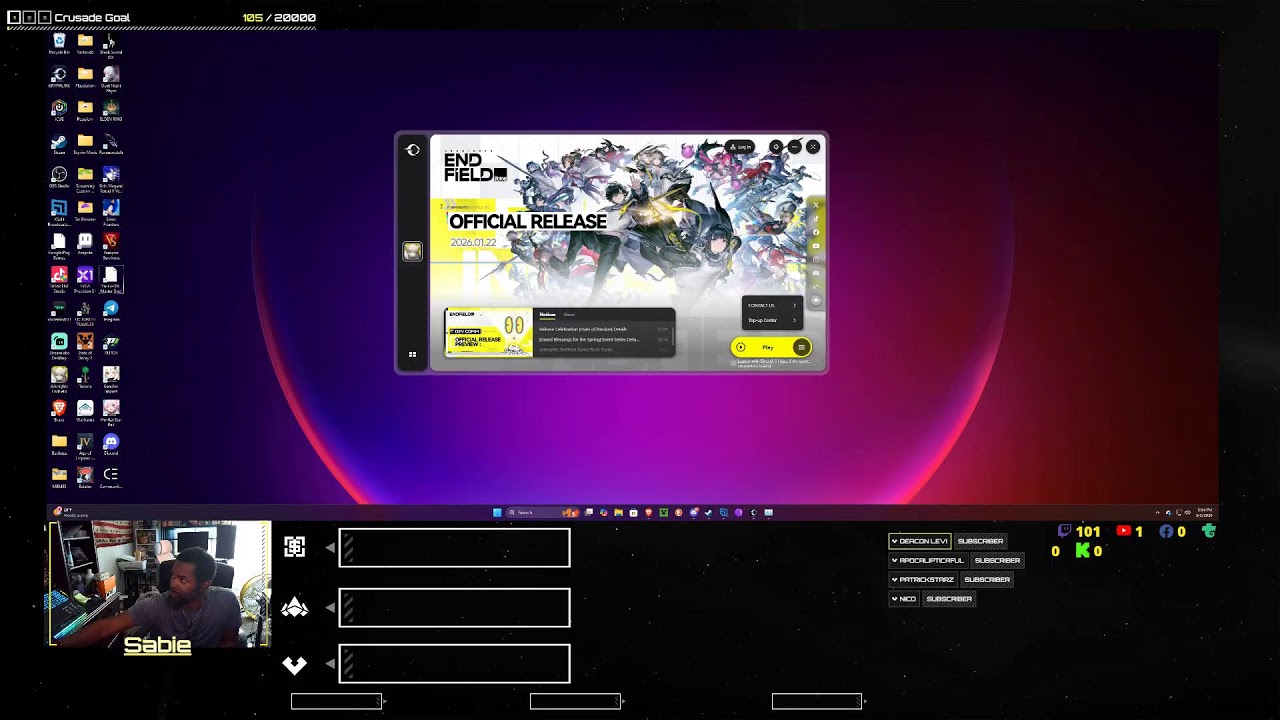Open game options menu beside Play

(x=801, y=347)
